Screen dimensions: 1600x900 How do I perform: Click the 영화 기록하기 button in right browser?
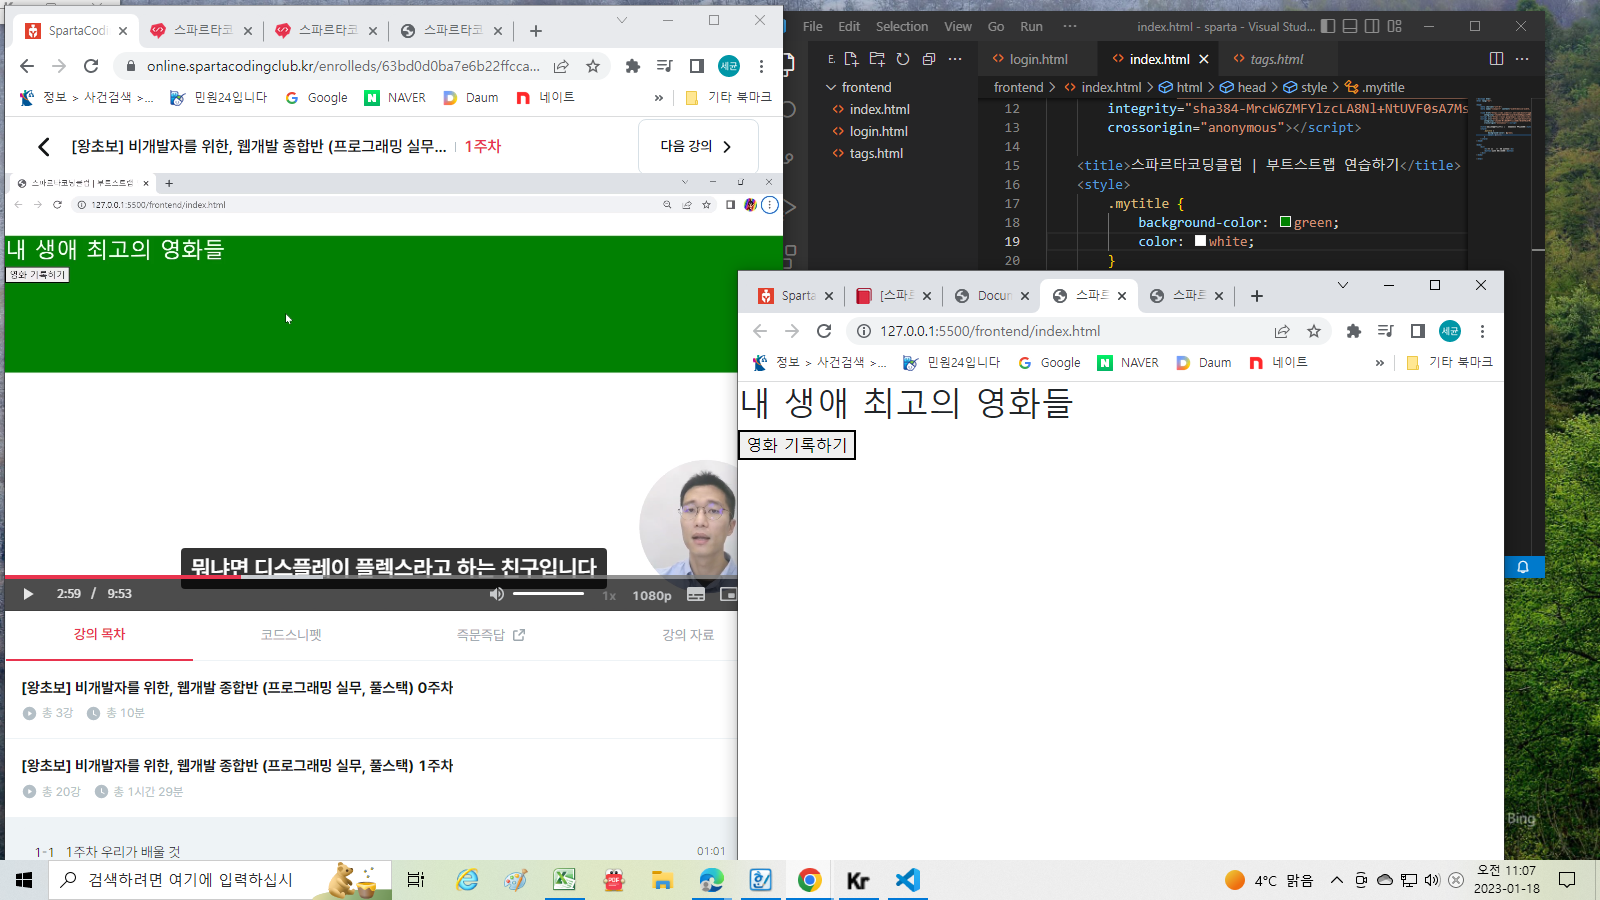[797, 445]
